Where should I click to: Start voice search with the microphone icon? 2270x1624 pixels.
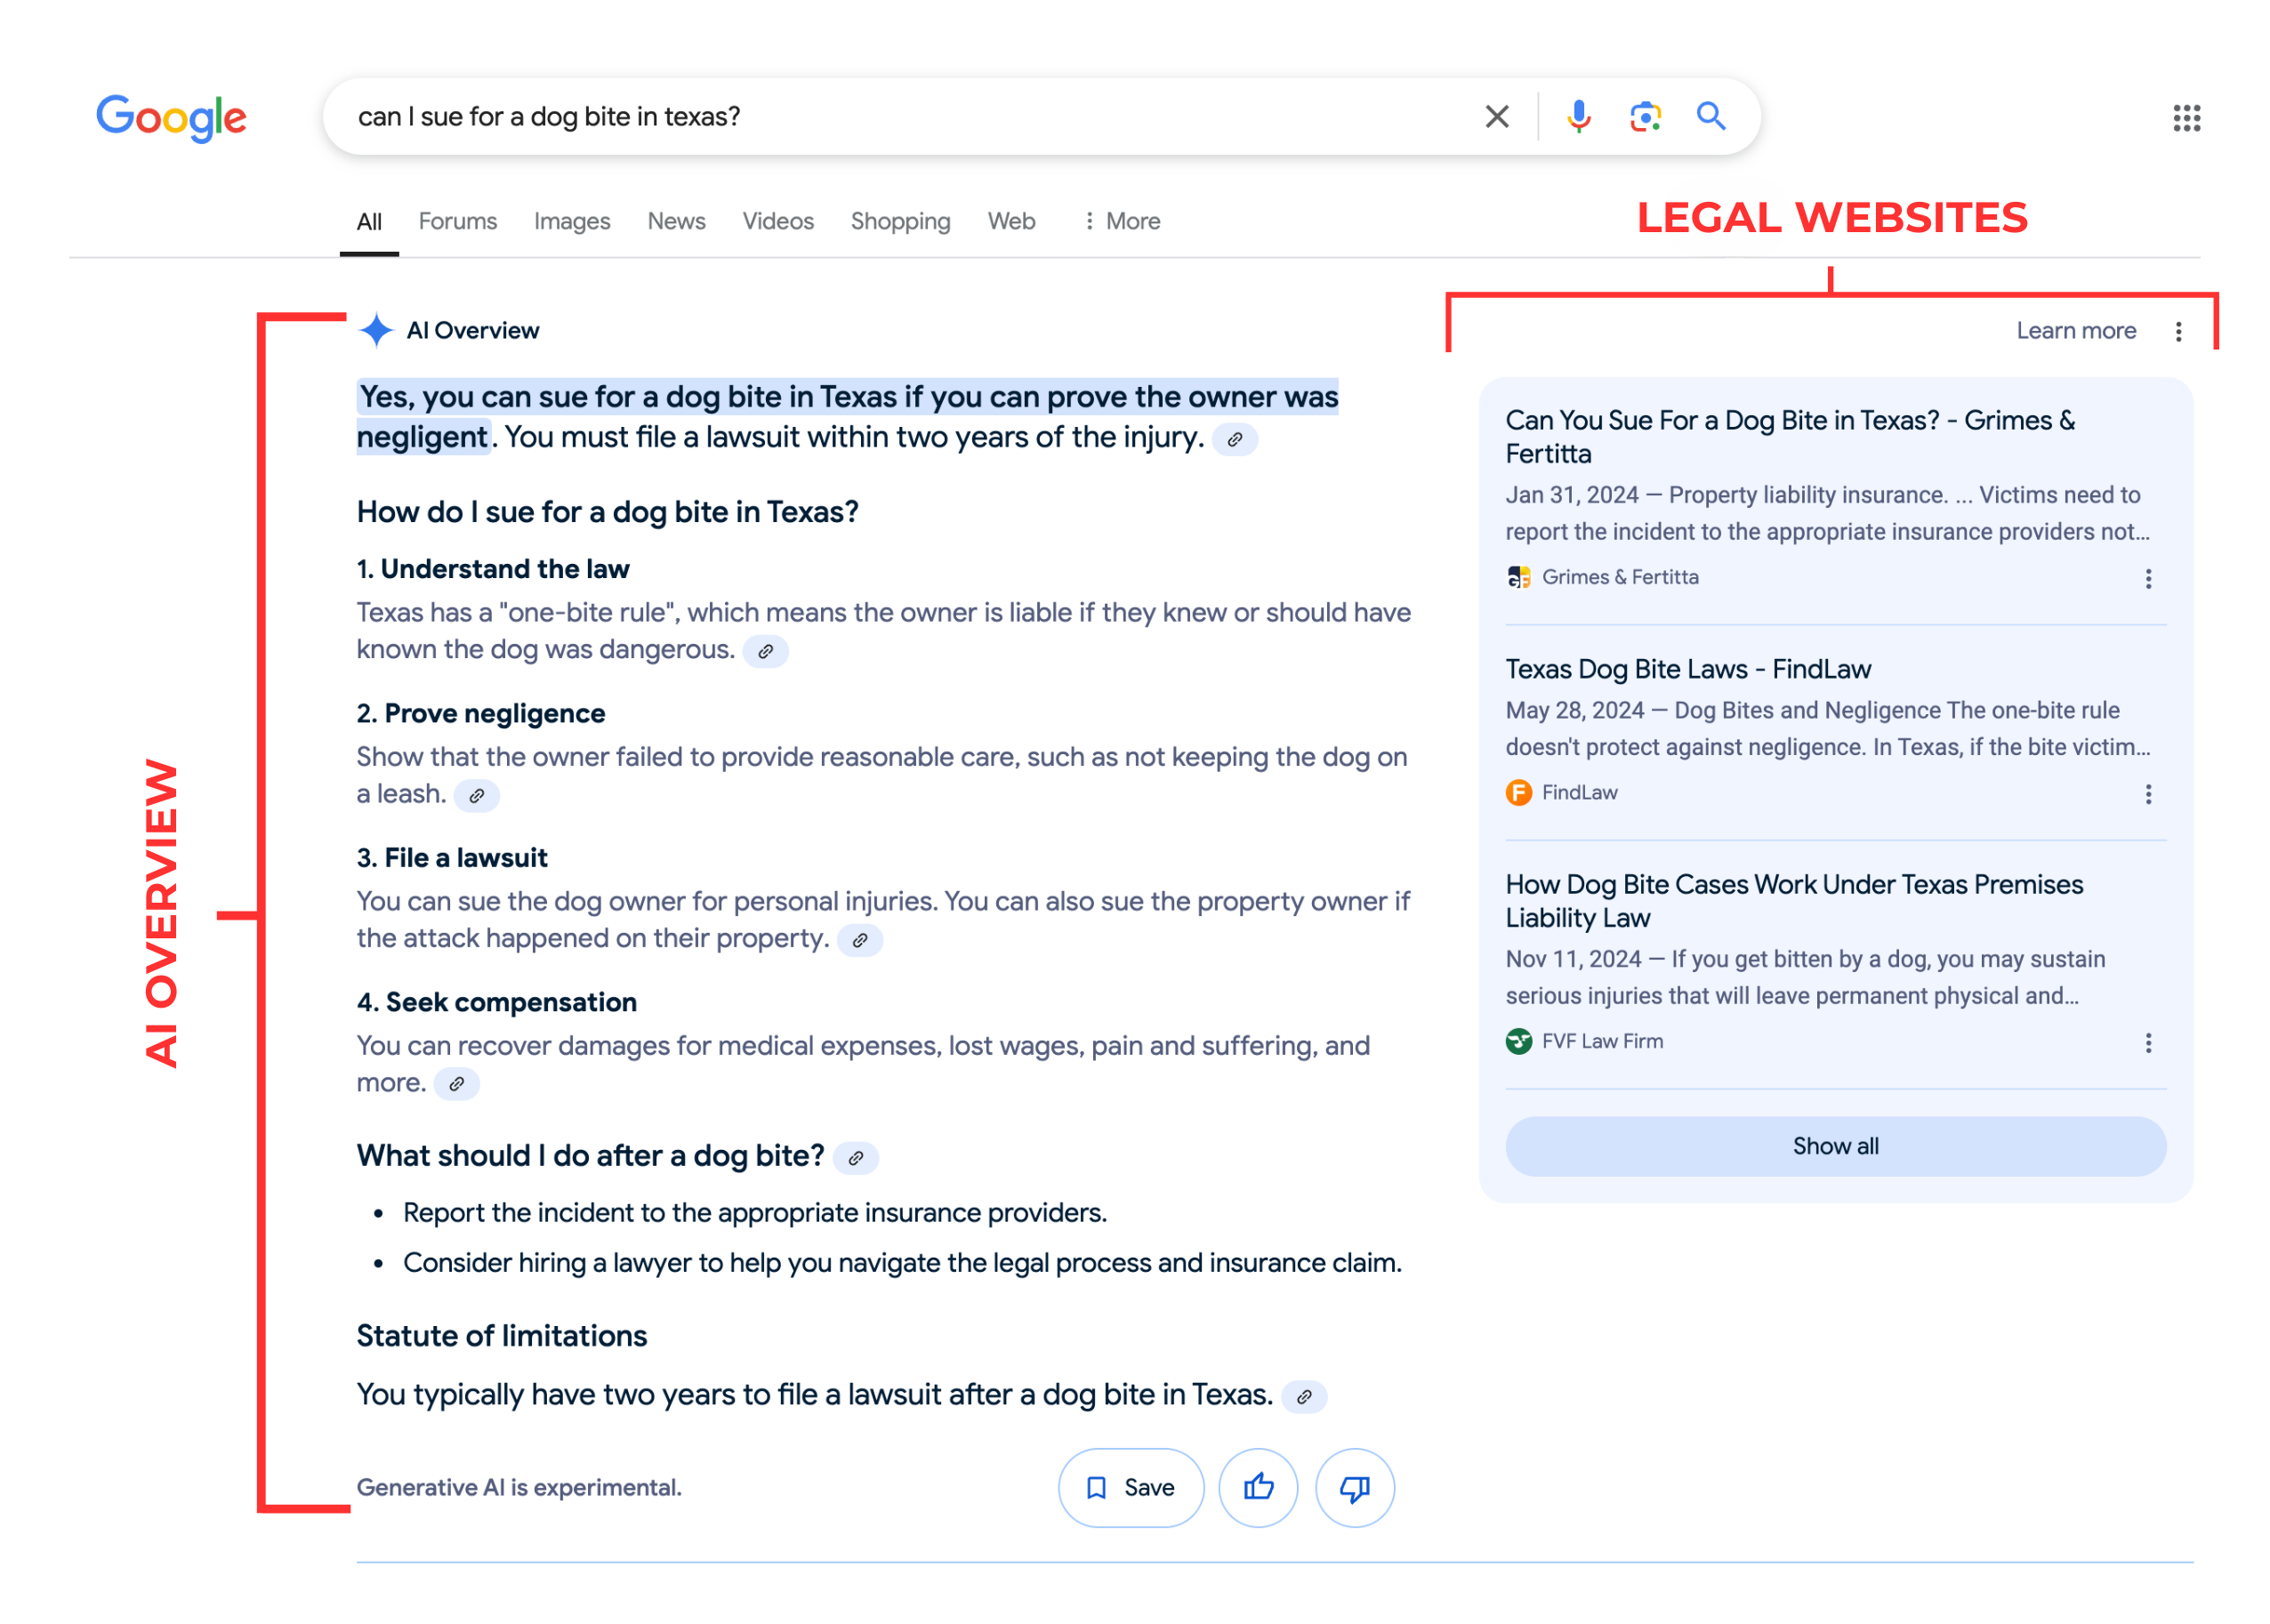(x=1579, y=117)
